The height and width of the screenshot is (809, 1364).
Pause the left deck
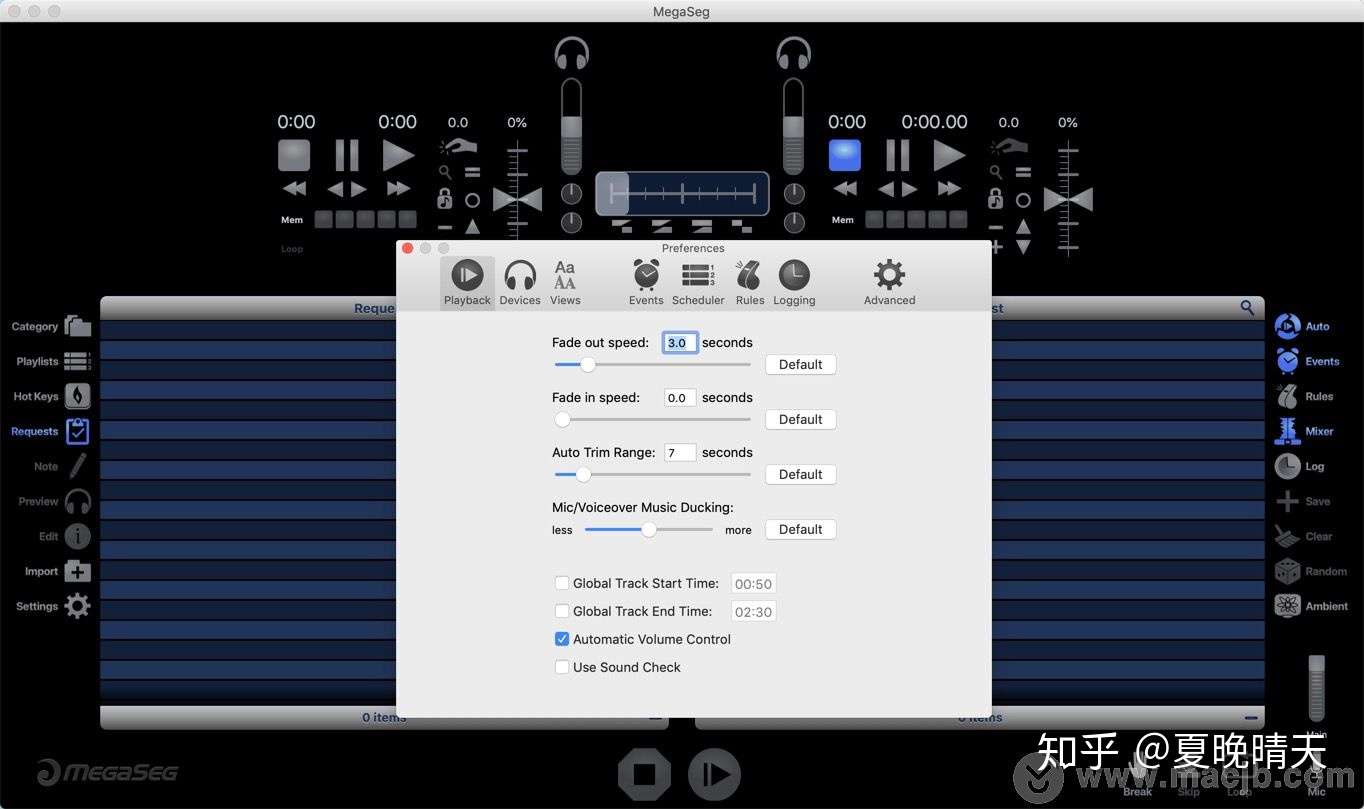click(x=347, y=155)
